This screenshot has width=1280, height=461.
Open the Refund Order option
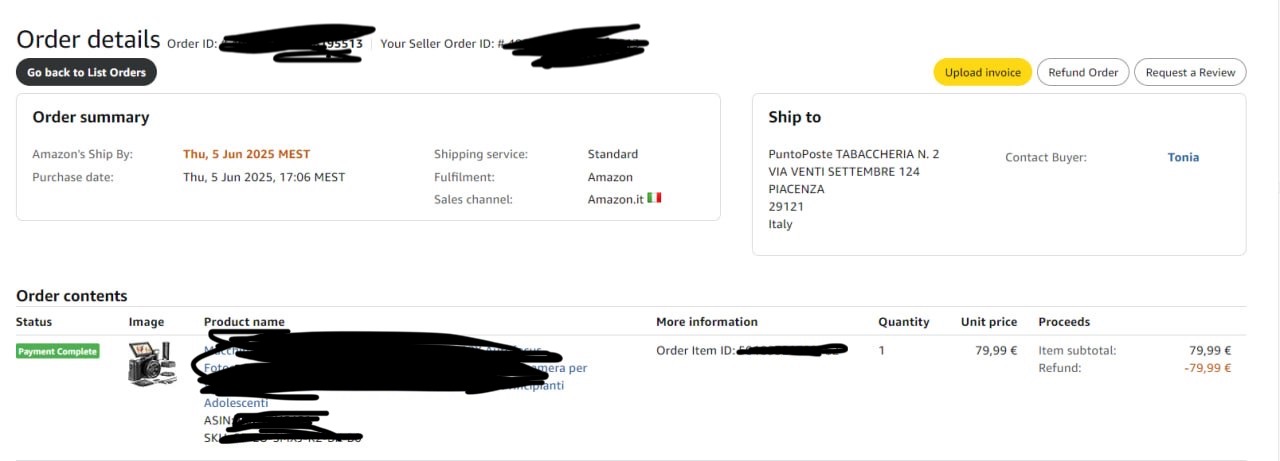[1083, 72]
